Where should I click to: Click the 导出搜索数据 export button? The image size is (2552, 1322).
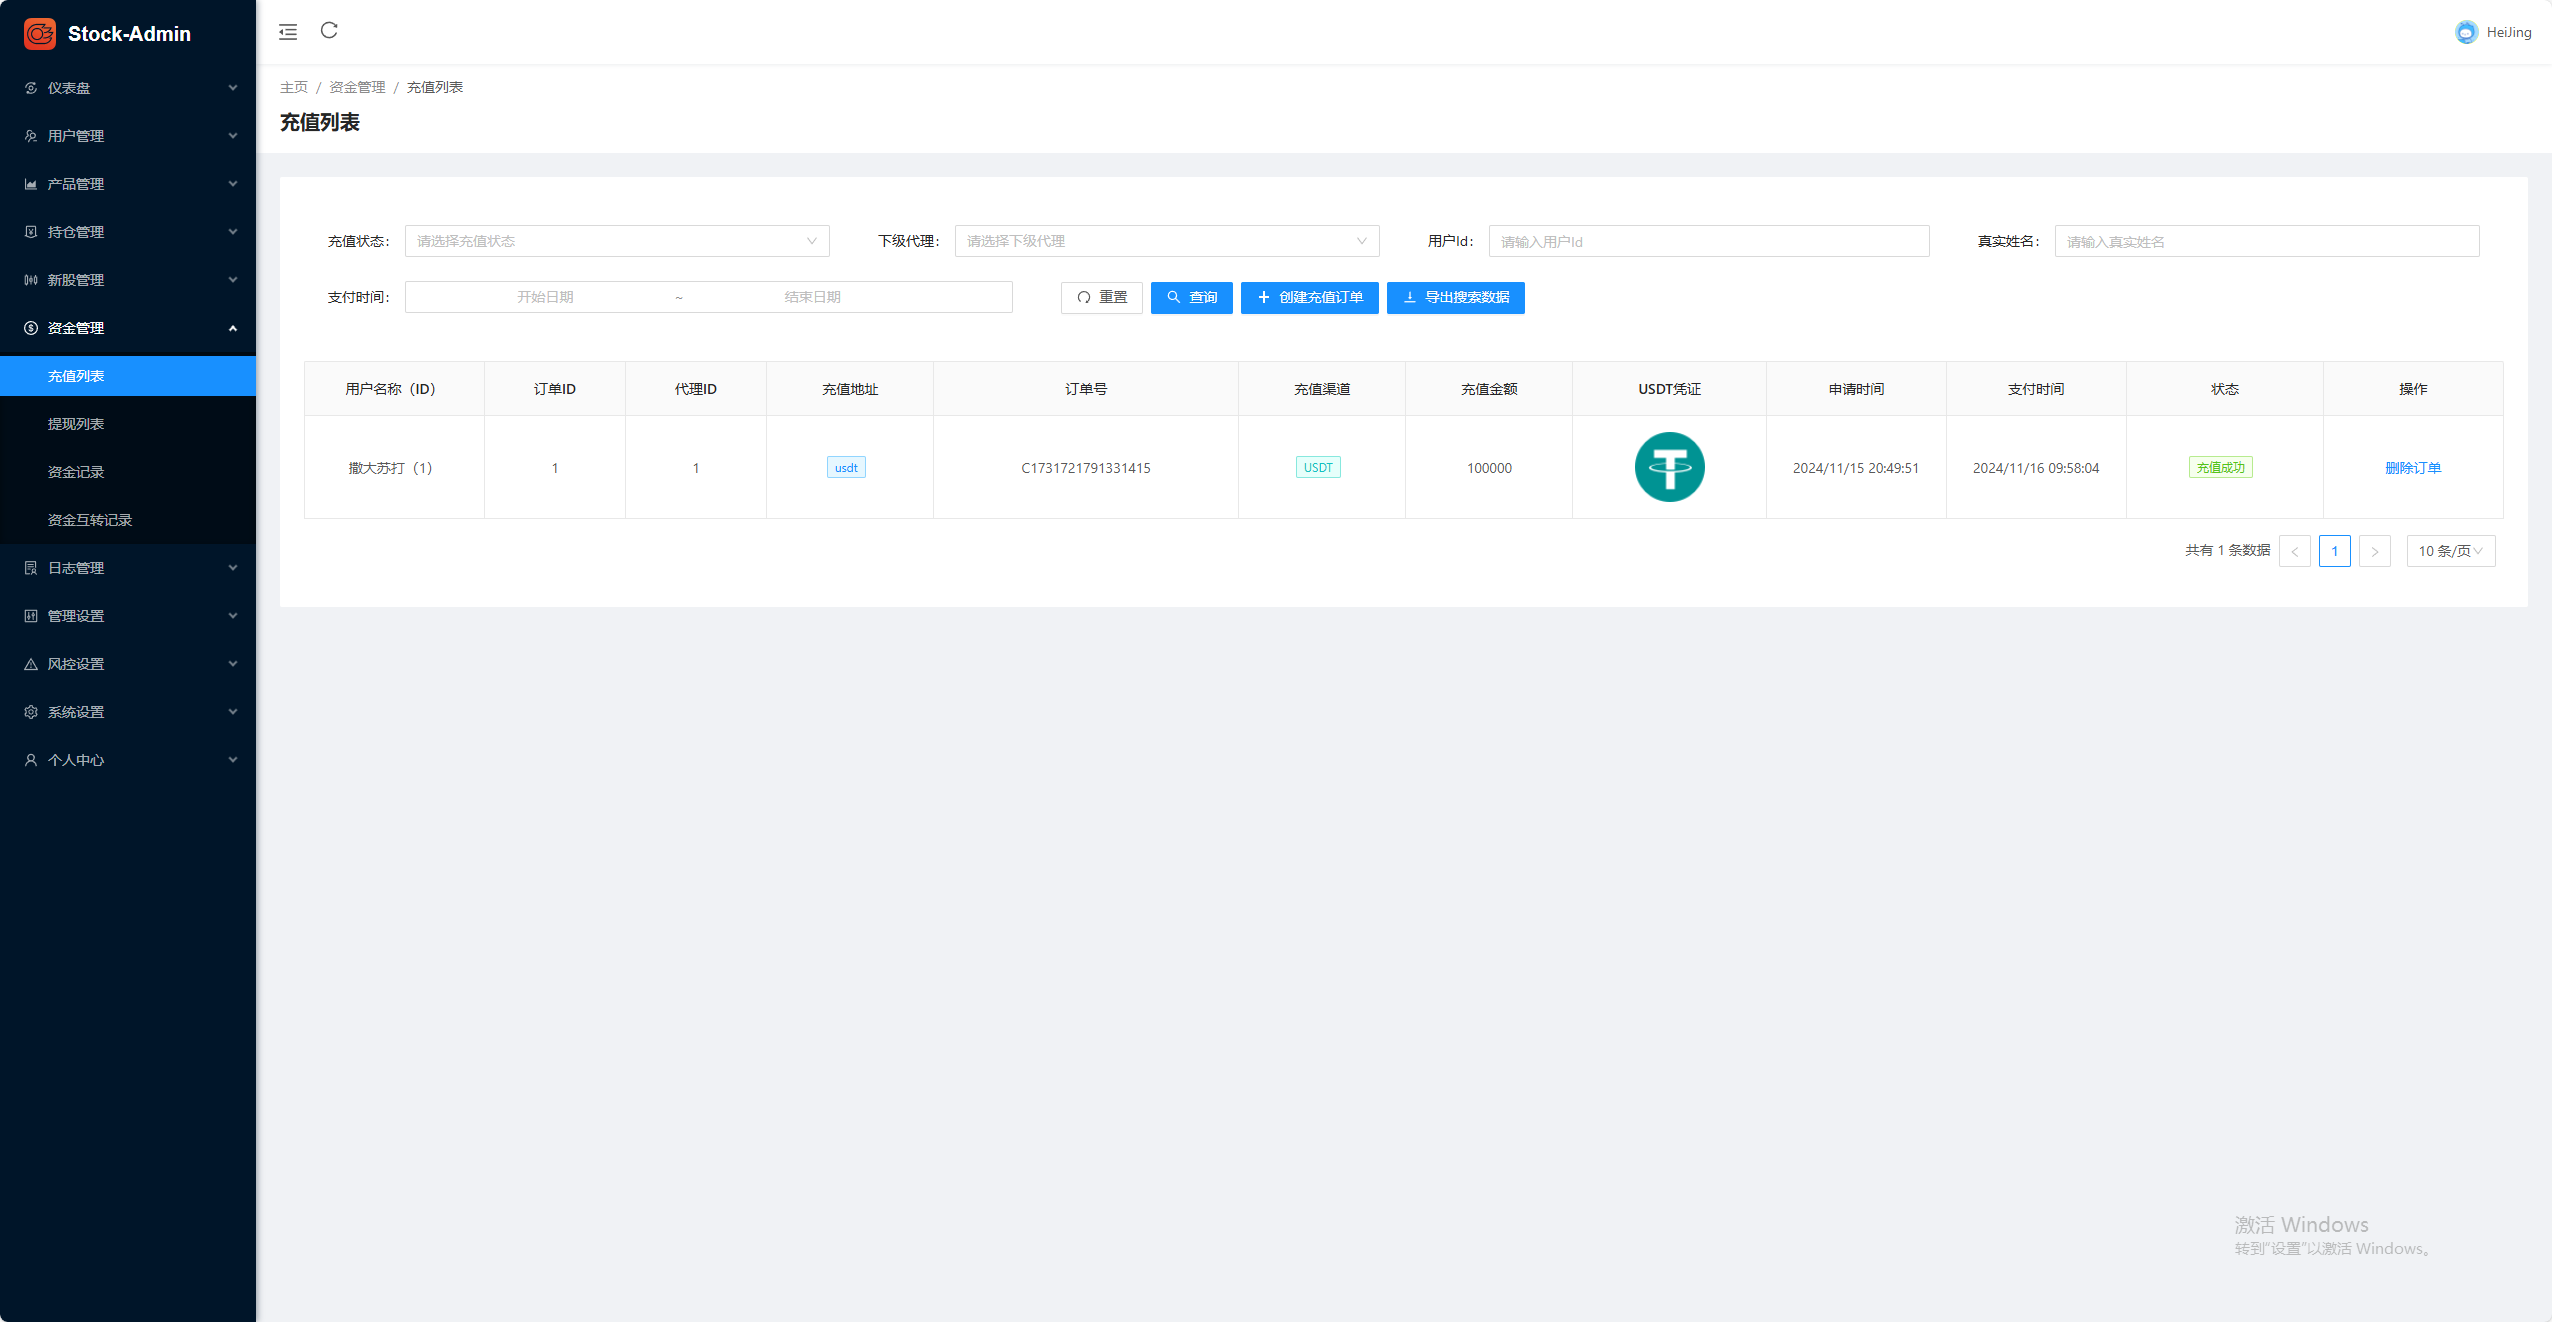click(x=1455, y=297)
